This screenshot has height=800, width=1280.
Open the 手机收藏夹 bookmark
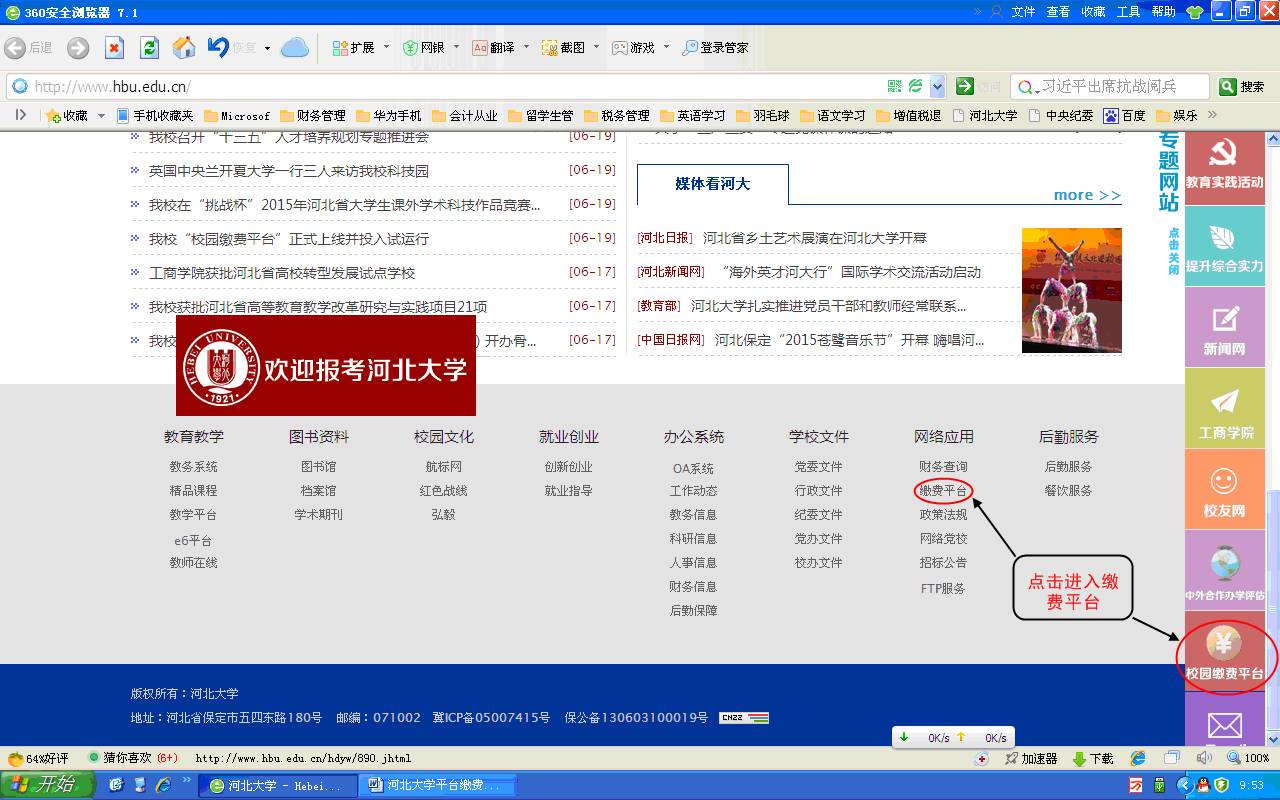157,116
